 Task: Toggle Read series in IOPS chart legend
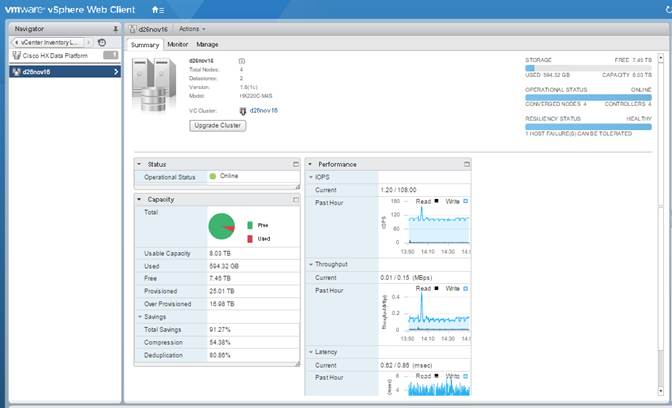(427, 201)
